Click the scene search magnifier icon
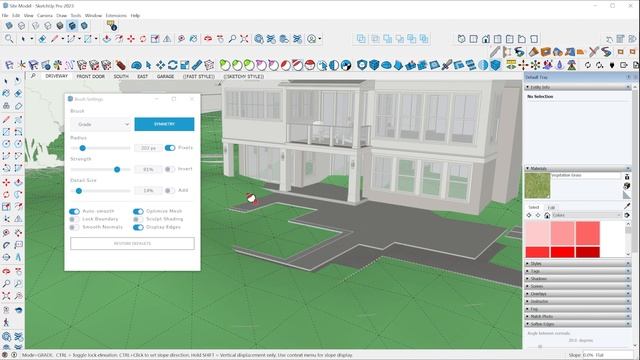This screenshot has height=360, width=640. point(33,76)
